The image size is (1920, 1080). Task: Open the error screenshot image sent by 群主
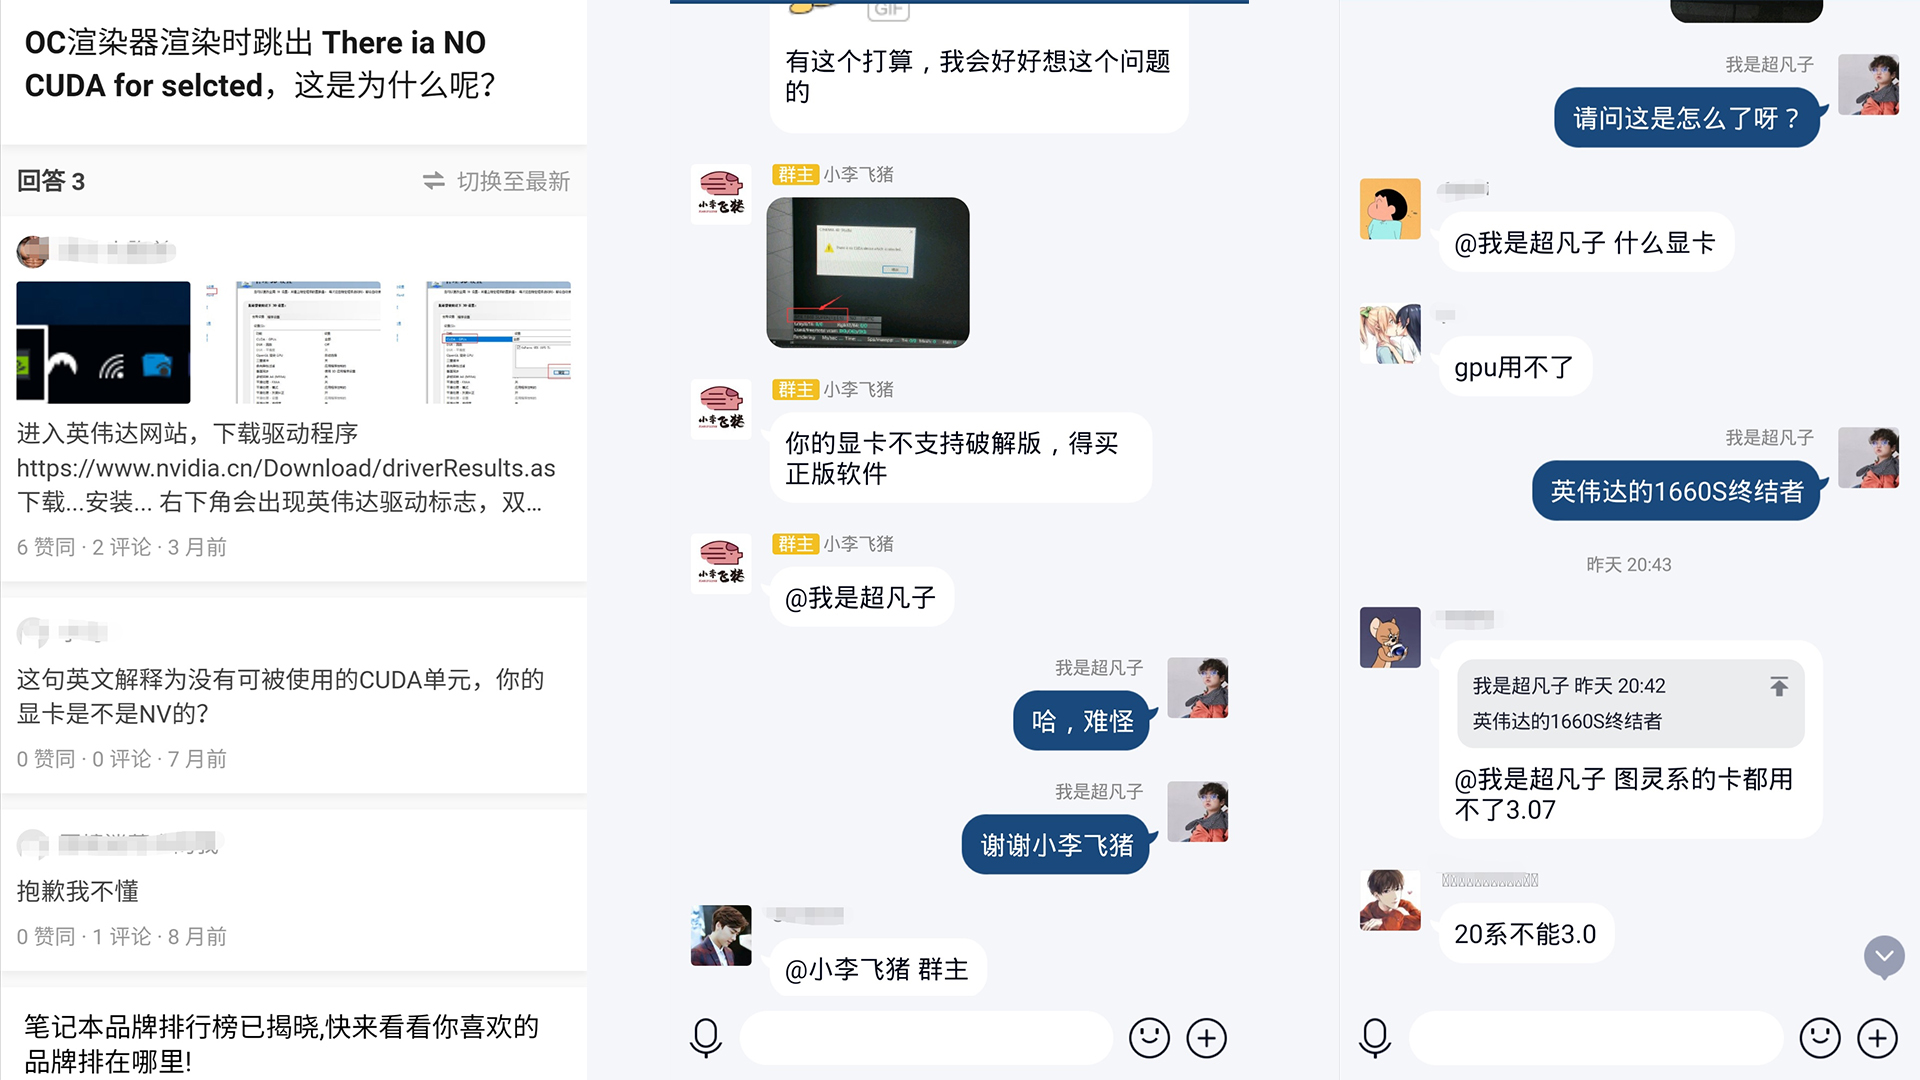pos(868,272)
